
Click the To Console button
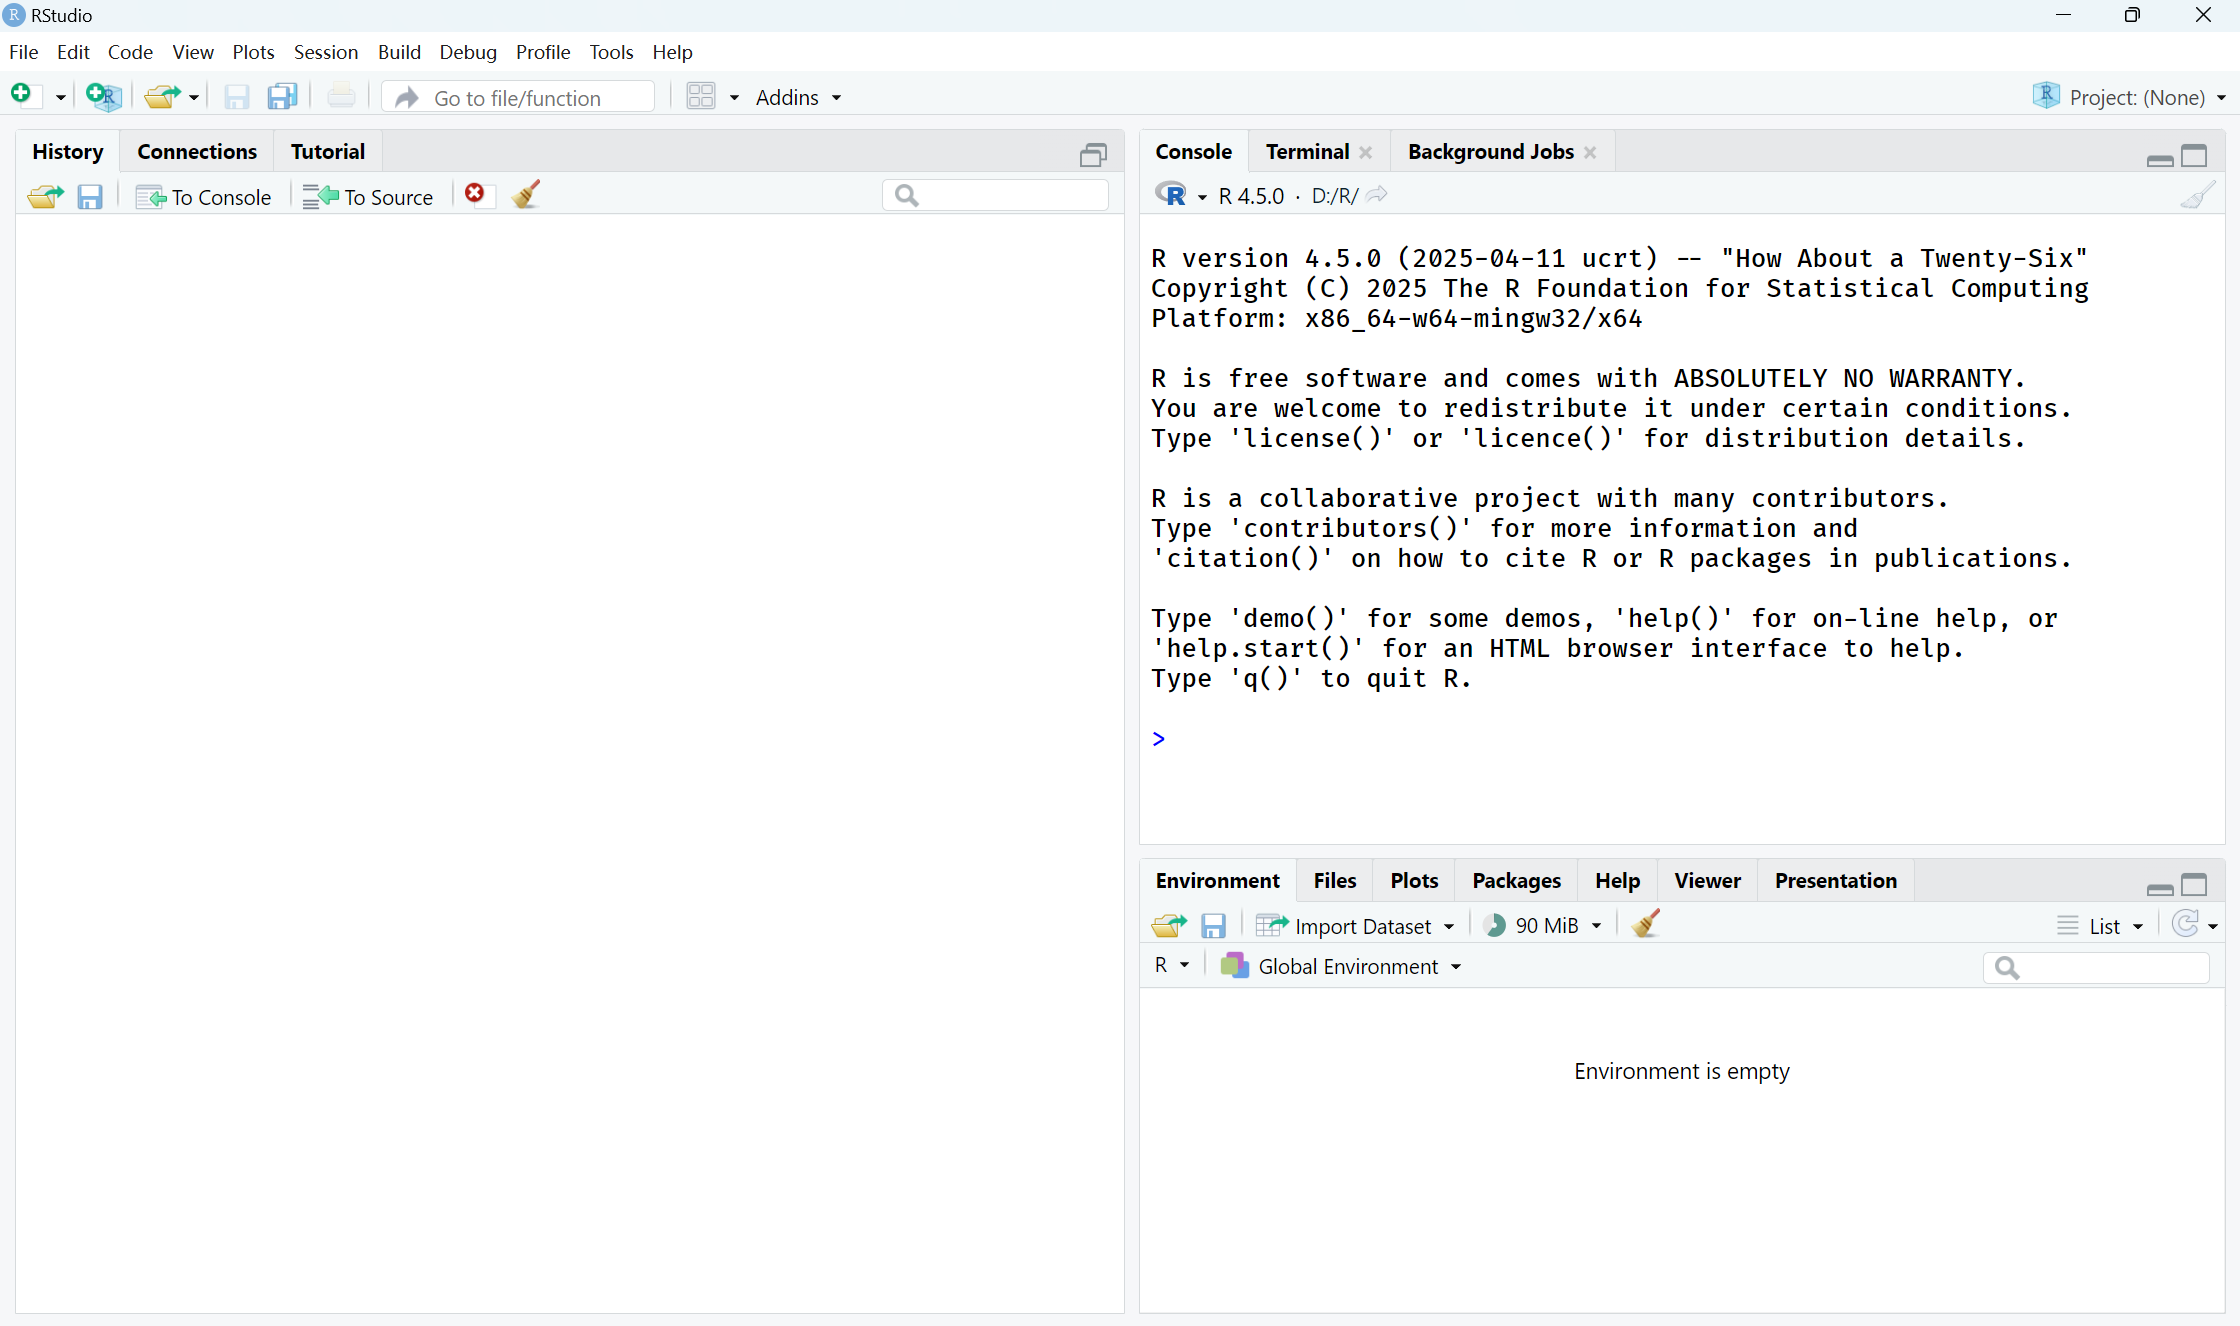[204, 197]
